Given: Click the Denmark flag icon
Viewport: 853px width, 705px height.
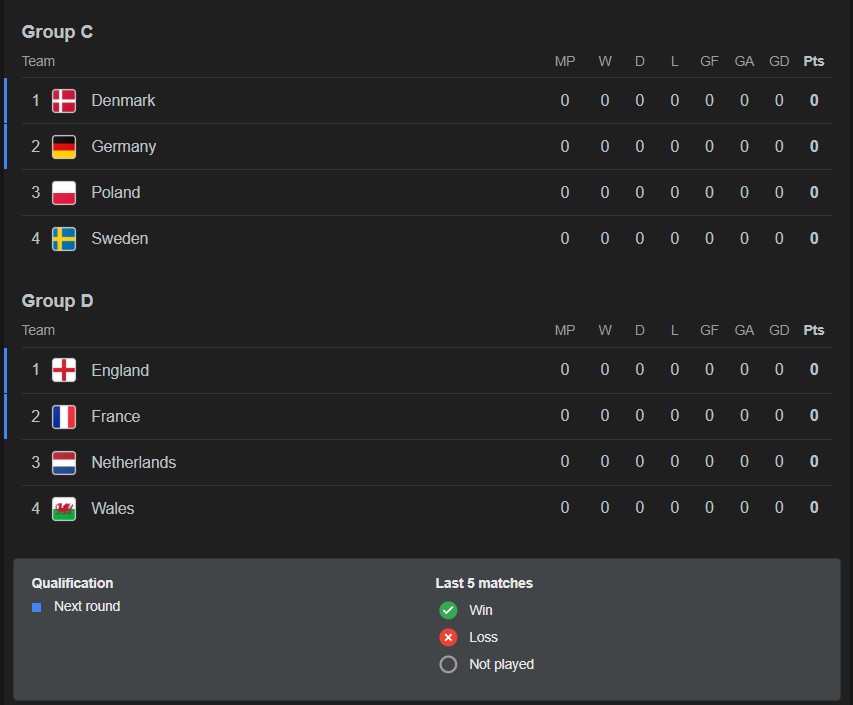Looking at the screenshot, I should click(x=64, y=101).
